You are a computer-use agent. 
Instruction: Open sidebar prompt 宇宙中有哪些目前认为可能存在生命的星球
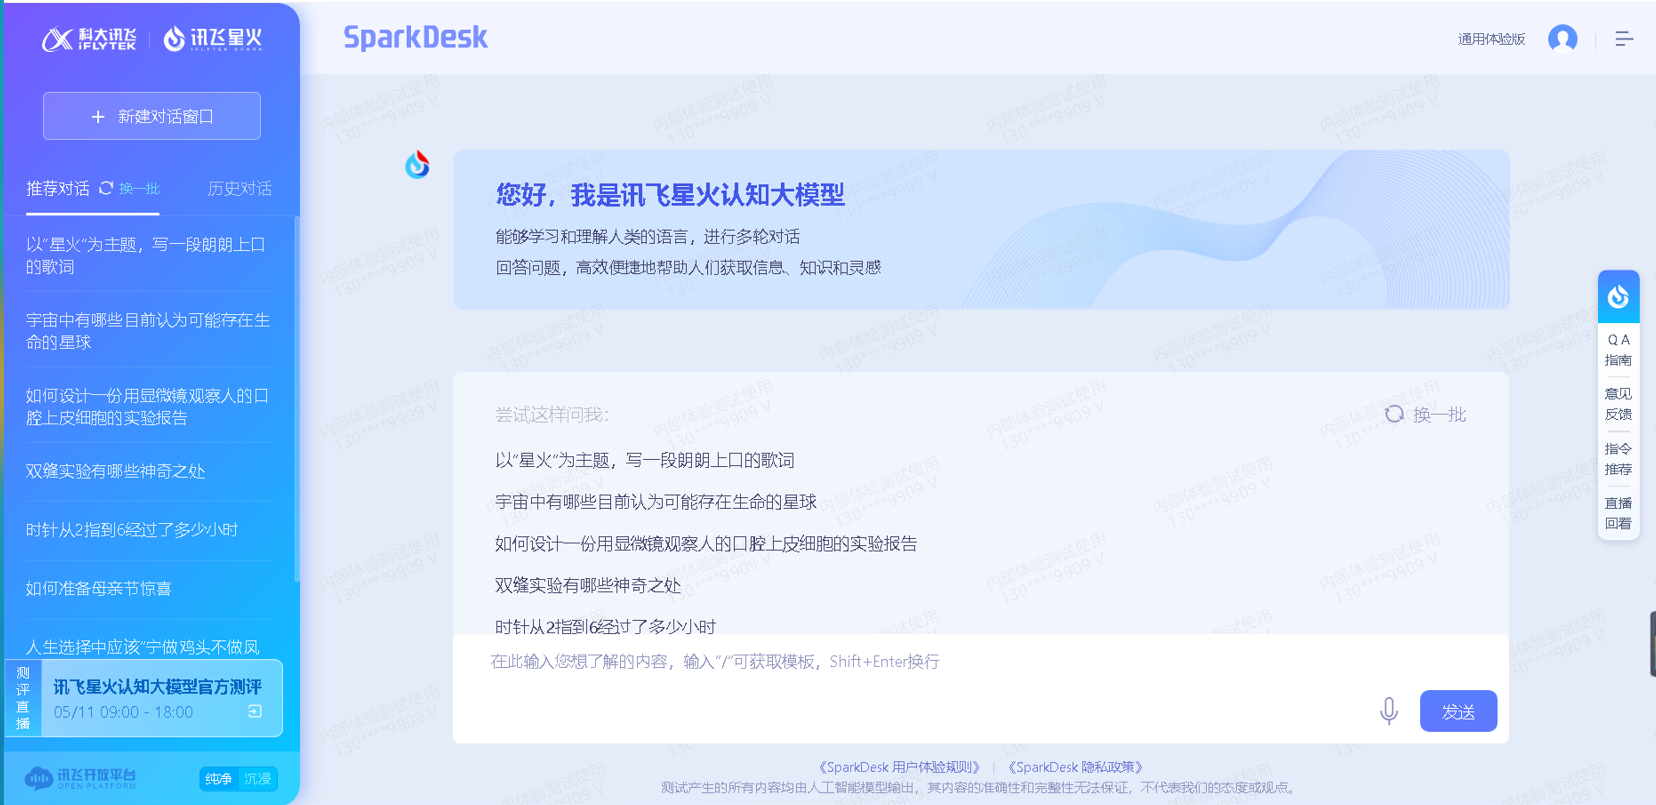pos(147,331)
